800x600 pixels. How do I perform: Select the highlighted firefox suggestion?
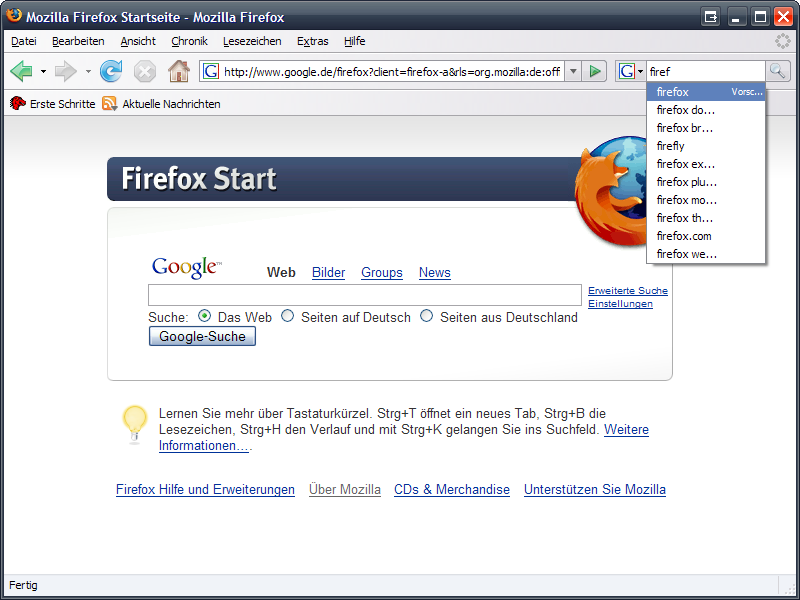coord(706,92)
